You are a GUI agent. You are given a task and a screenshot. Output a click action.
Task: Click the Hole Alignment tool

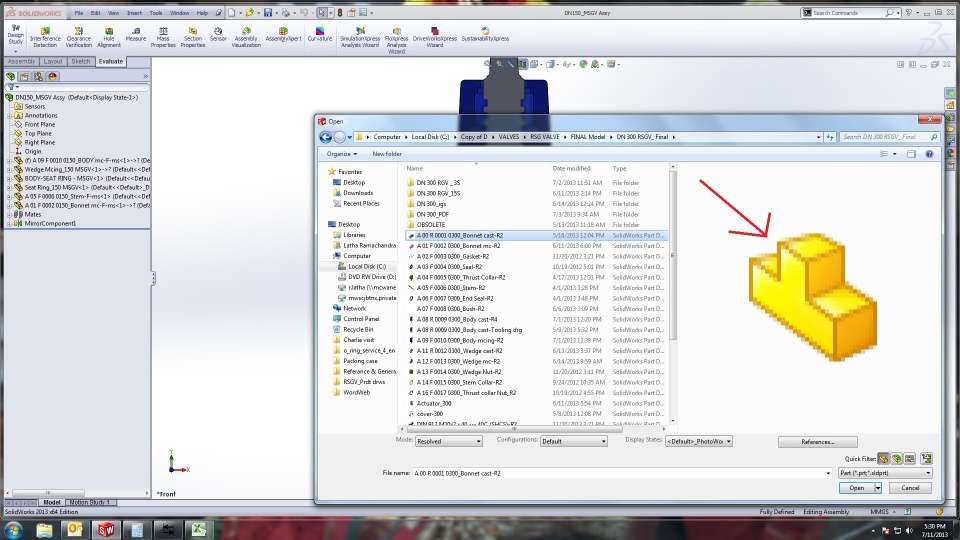[108, 37]
